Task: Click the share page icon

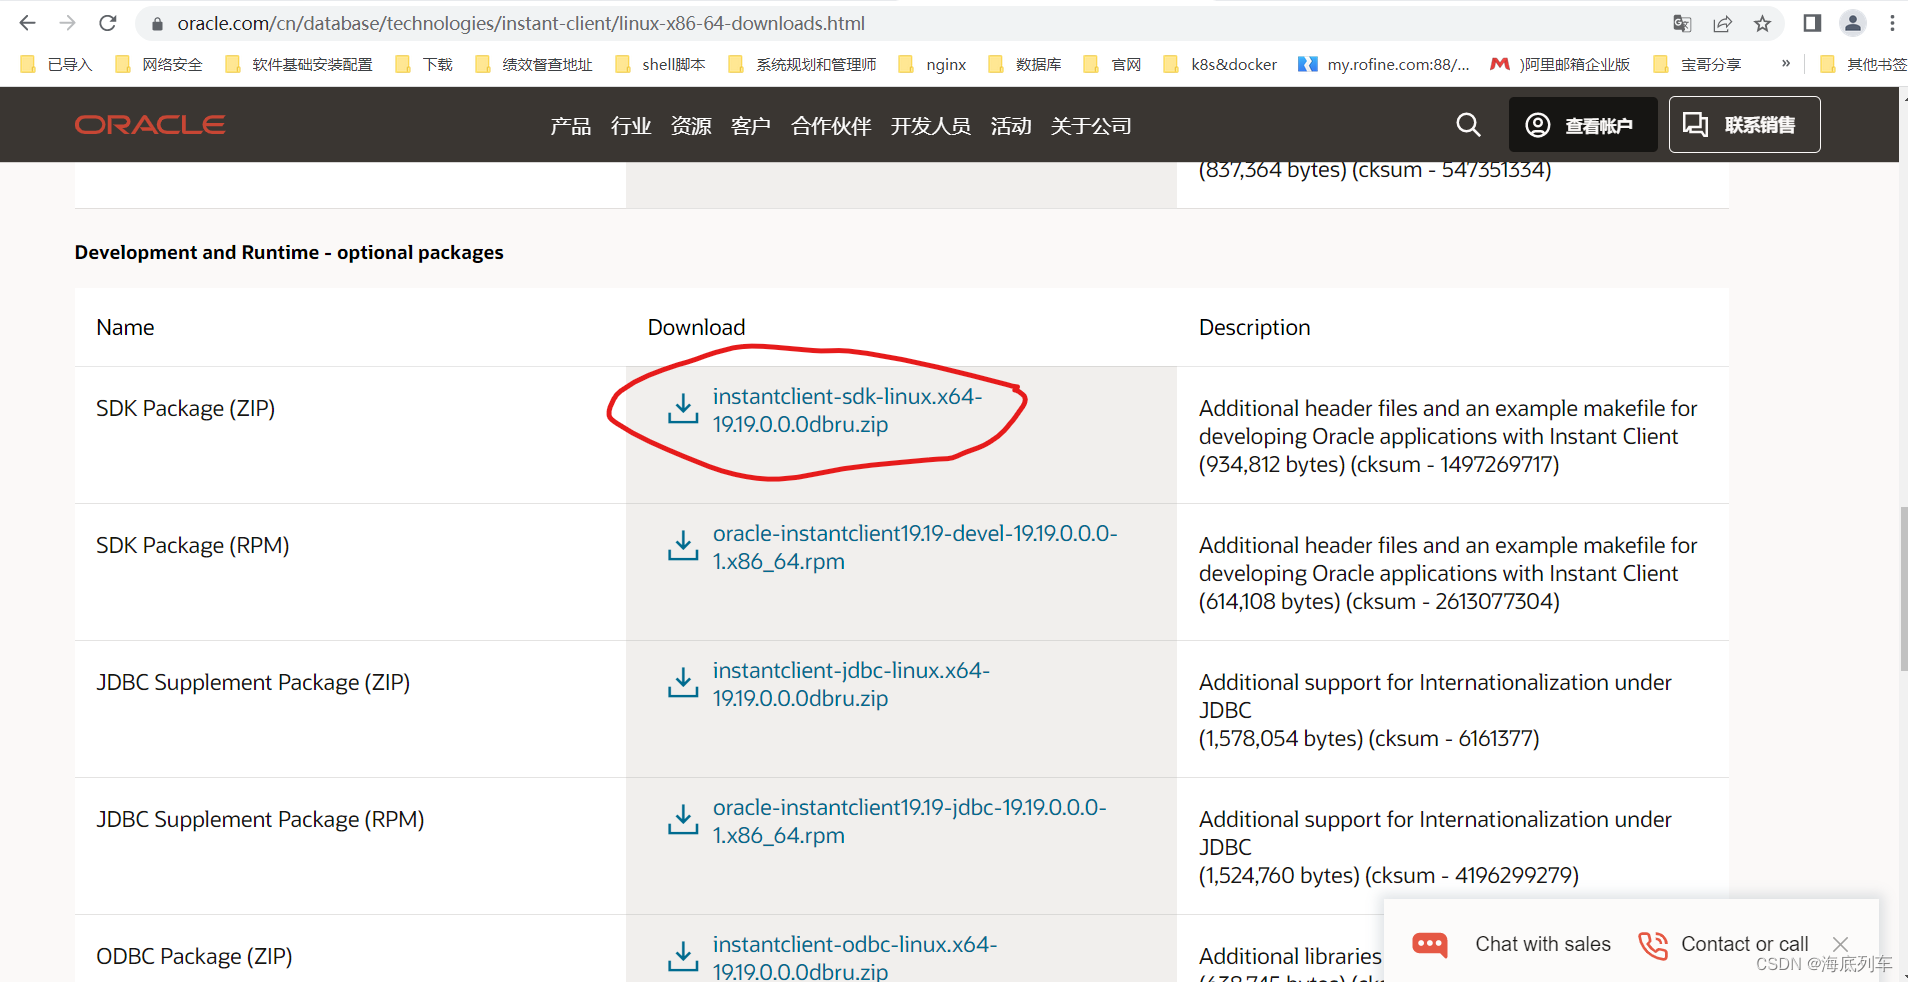Action: [1722, 23]
